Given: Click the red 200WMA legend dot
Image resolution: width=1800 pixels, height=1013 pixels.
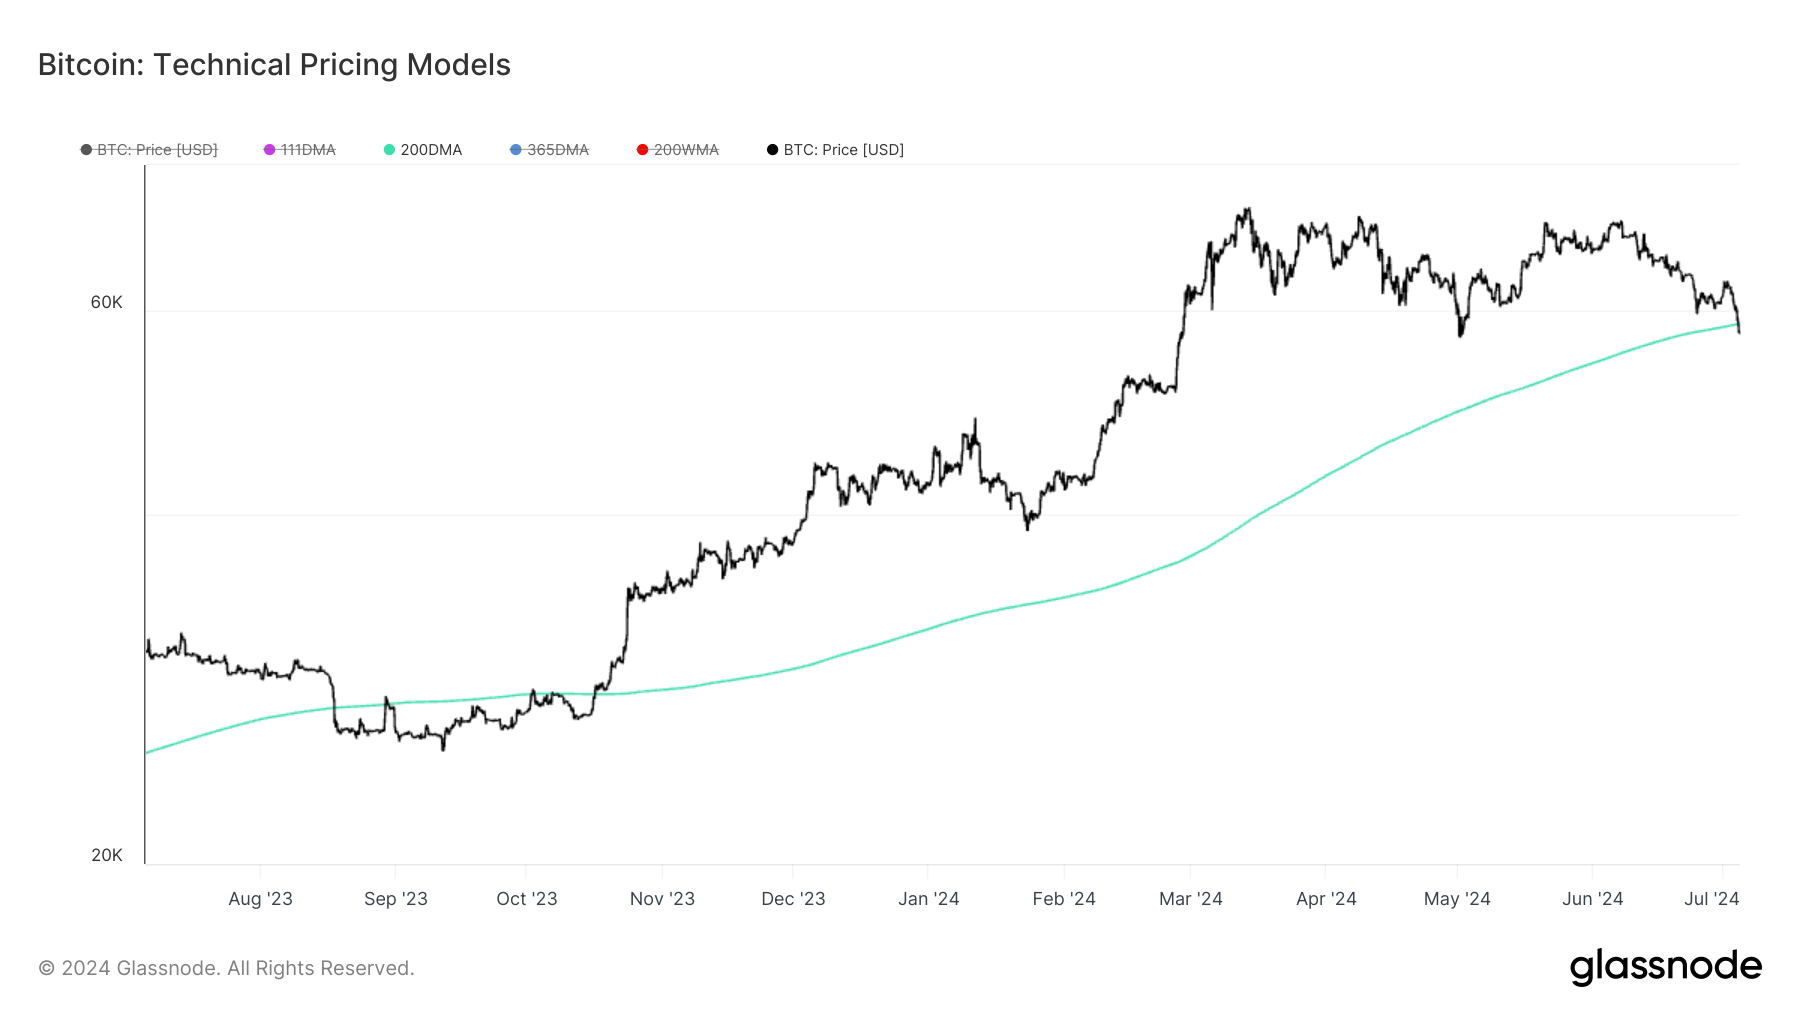Looking at the screenshot, I should pyautogui.click(x=642, y=150).
